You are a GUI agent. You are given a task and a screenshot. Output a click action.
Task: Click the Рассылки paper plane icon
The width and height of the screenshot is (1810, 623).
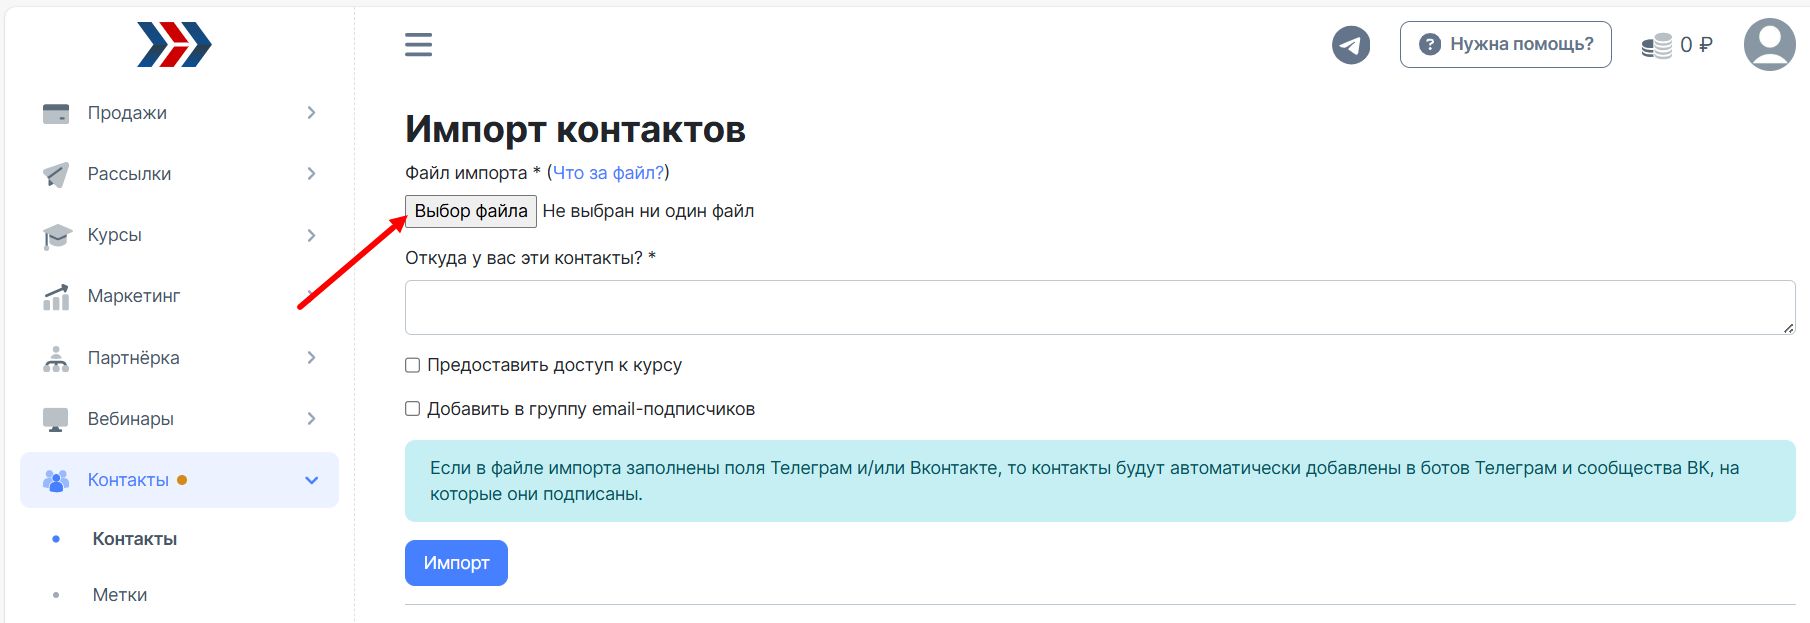coord(56,174)
